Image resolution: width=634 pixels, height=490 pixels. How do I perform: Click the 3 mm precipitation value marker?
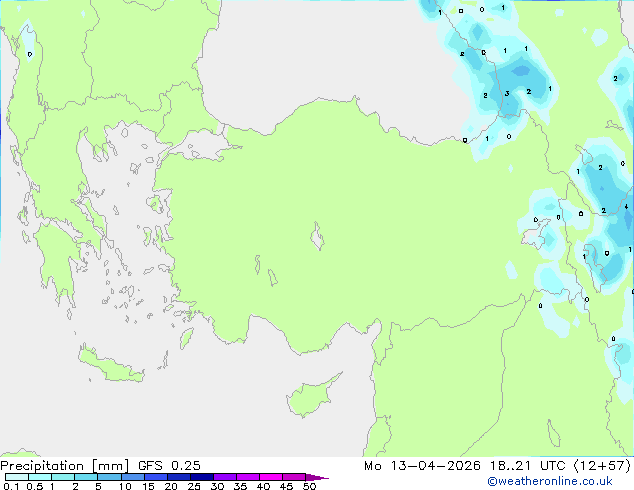pyautogui.click(x=507, y=93)
